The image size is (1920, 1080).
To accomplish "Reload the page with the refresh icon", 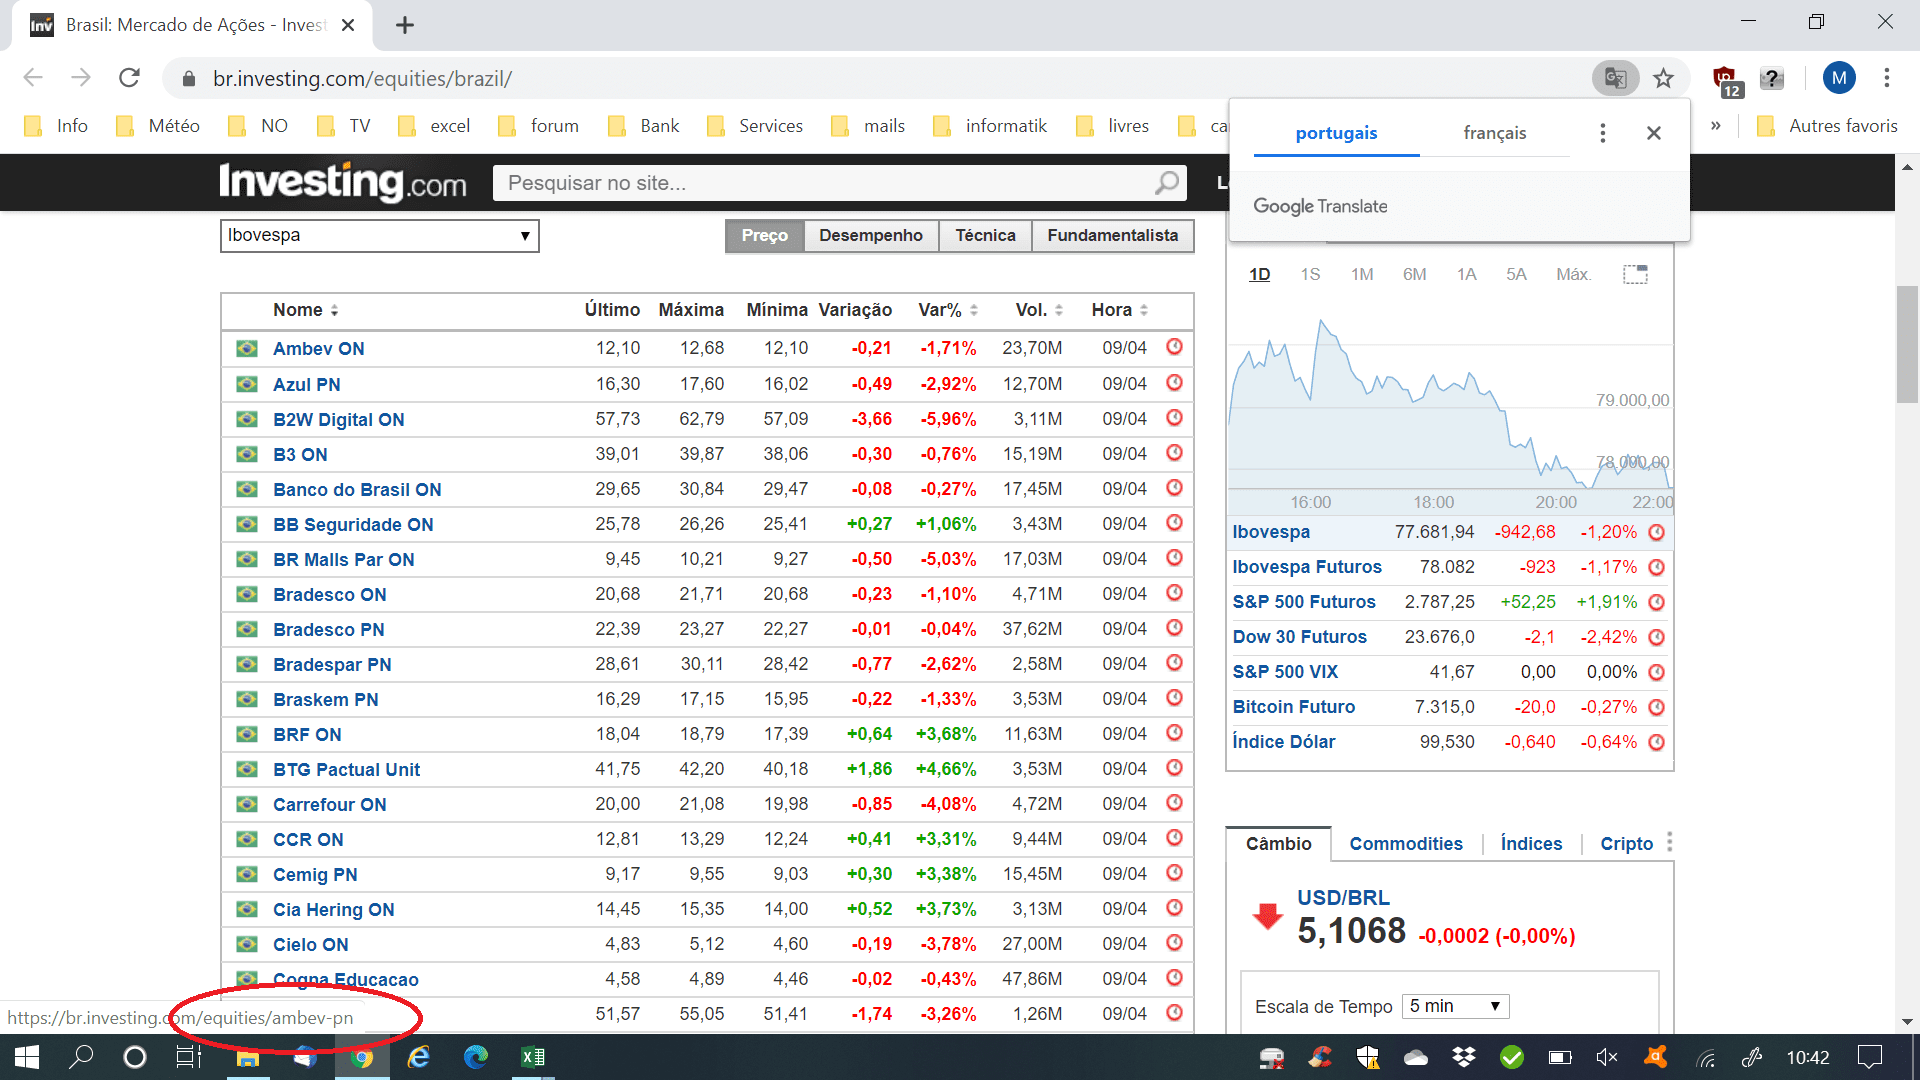I will point(129,78).
